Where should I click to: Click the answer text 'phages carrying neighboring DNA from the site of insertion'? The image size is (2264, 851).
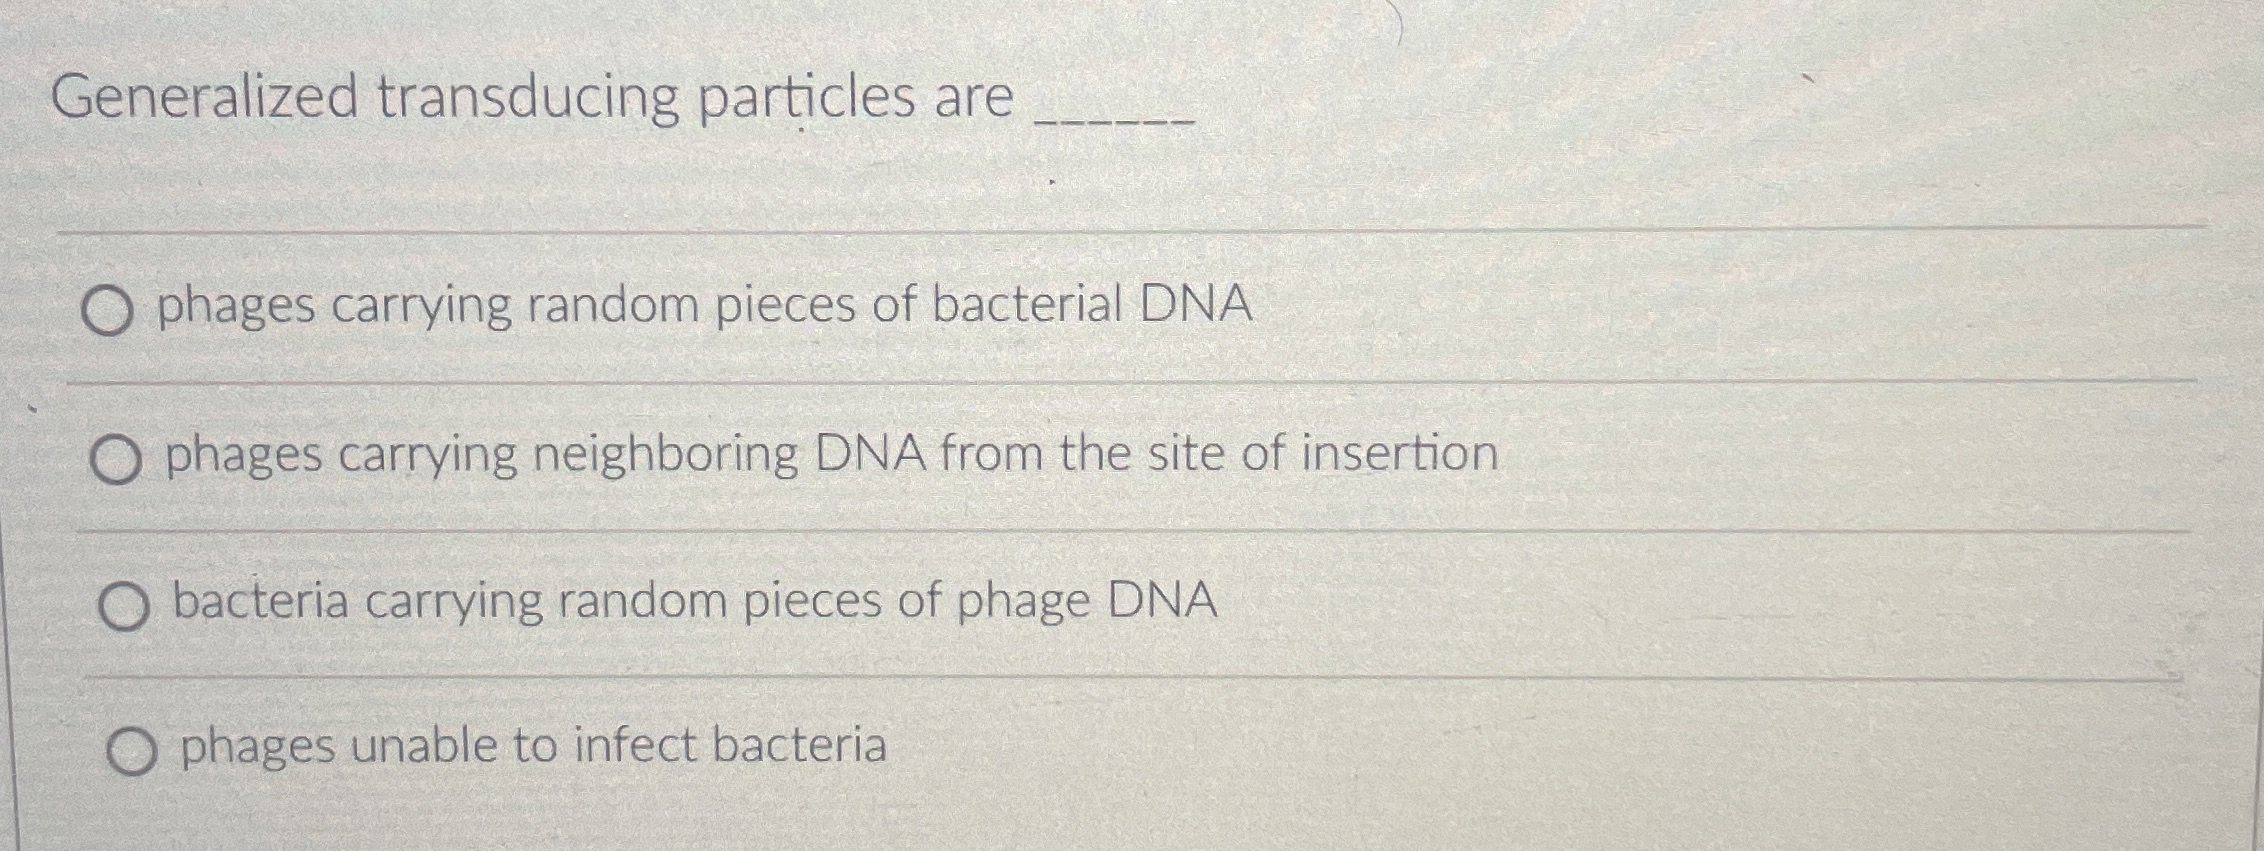[830, 454]
